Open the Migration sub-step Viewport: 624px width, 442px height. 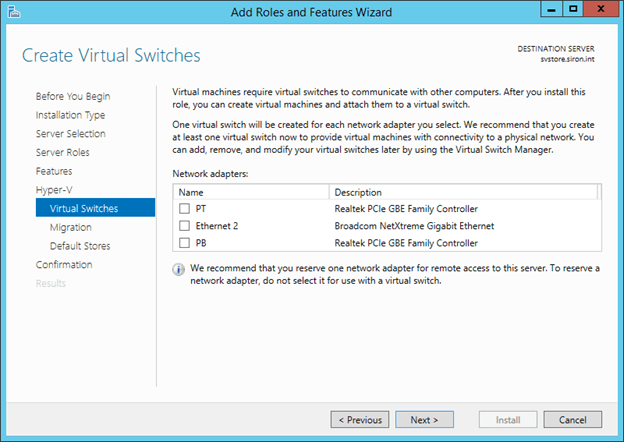(x=70, y=227)
